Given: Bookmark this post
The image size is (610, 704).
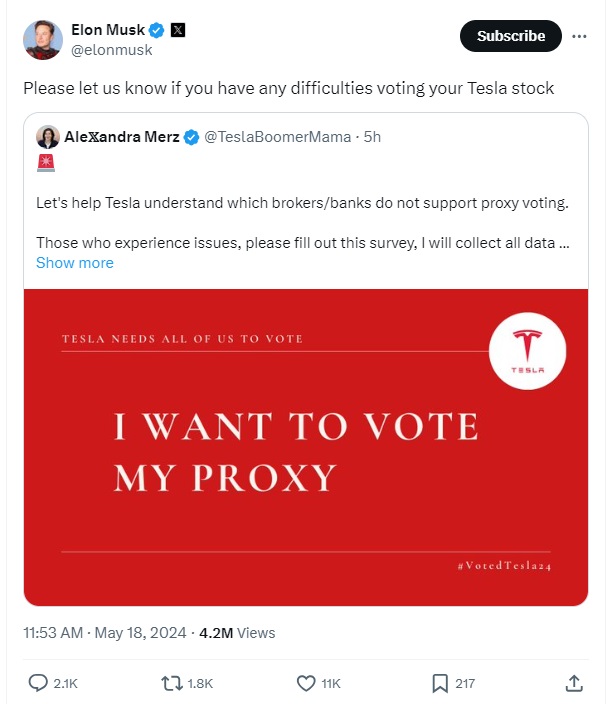Looking at the screenshot, I should 440,683.
